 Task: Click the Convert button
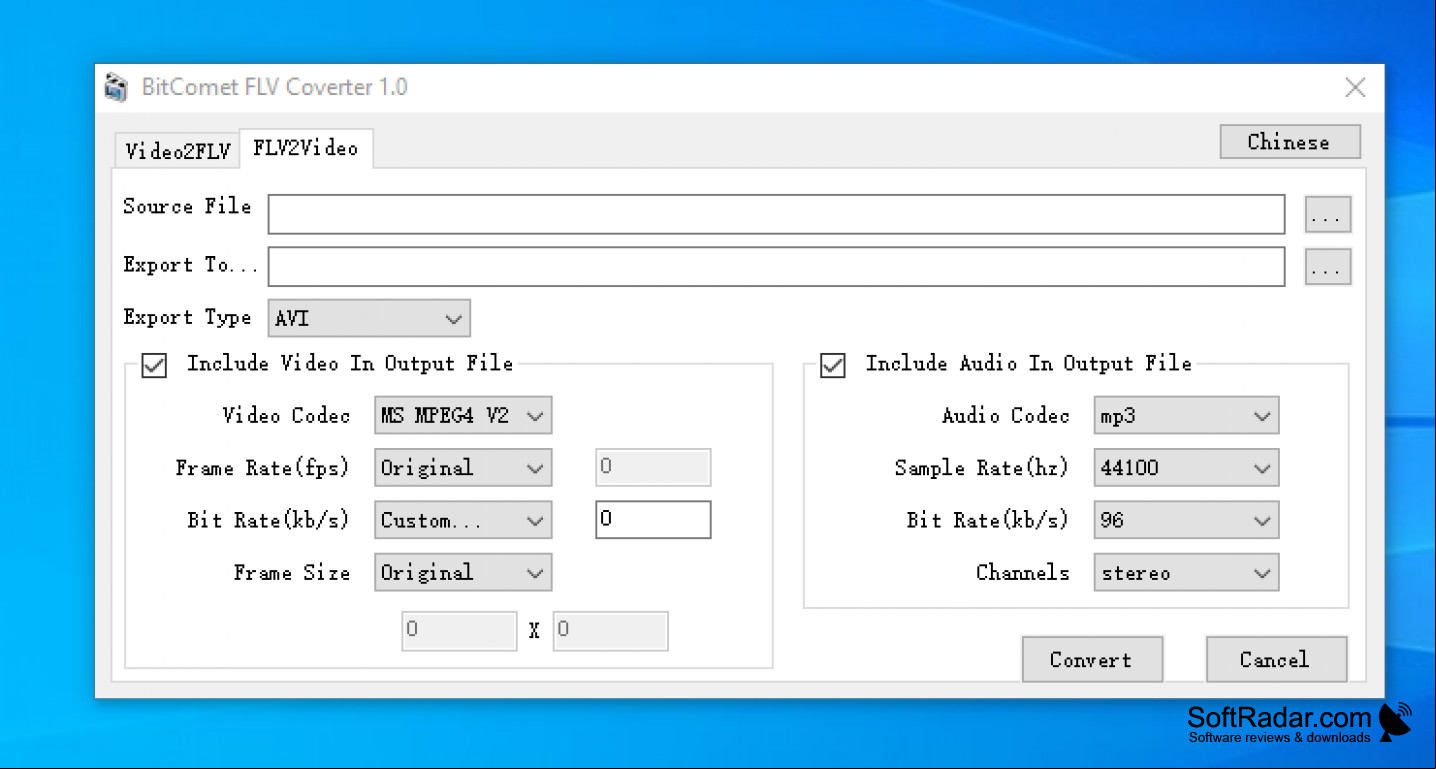tap(1092, 659)
